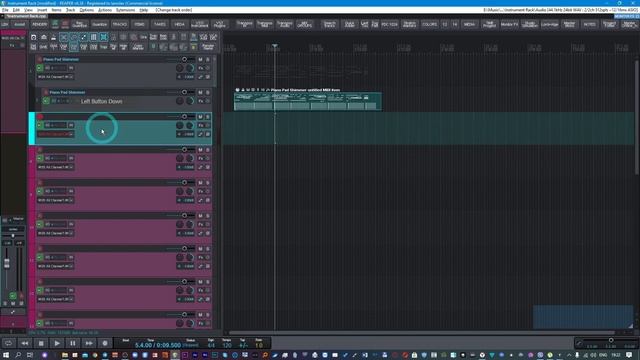Open MIDI input dropdown on second magenta track
This screenshot has height=360, width=640.
56,200
